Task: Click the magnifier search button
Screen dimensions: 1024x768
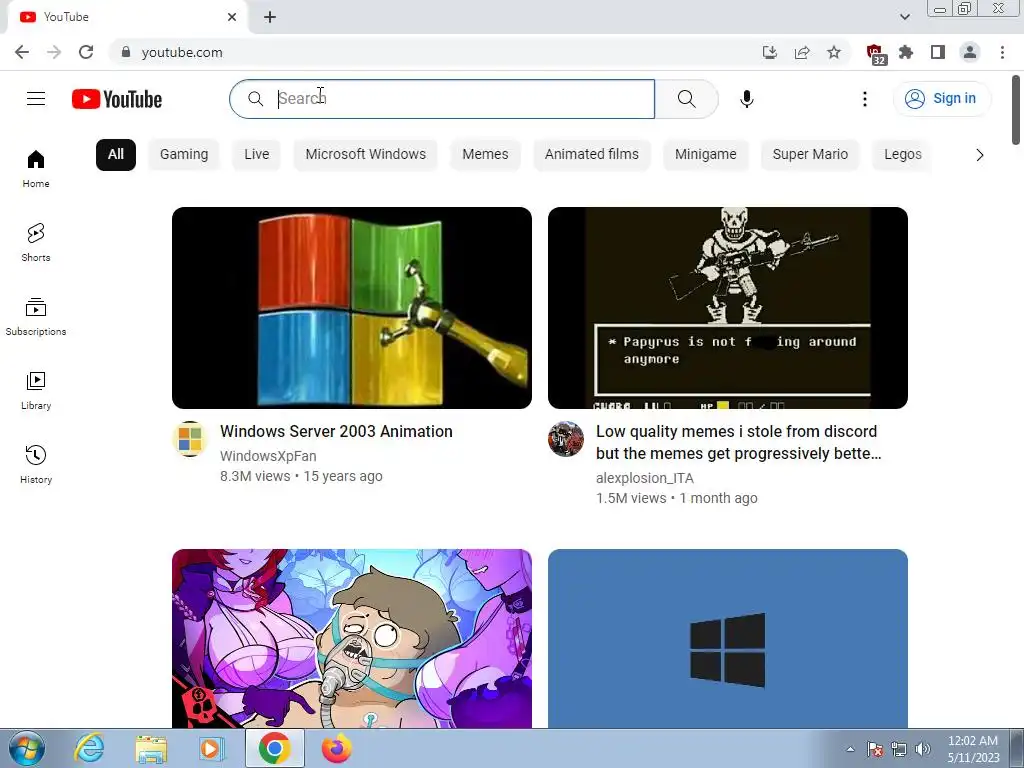Action: pos(686,99)
